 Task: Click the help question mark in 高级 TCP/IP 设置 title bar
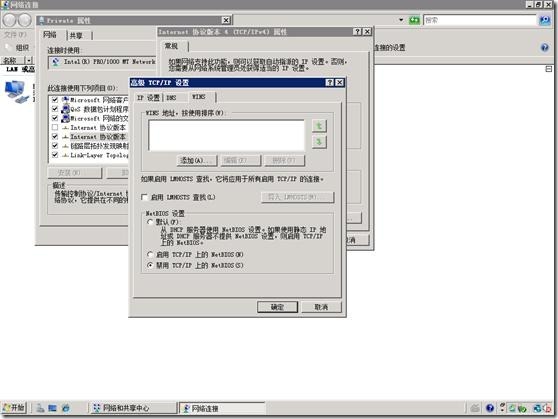click(330, 83)
